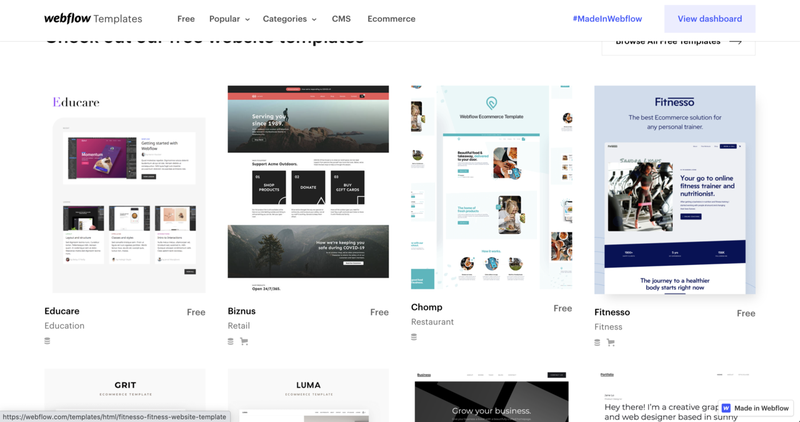Open the CMS nav link

(x=341, y=19)
